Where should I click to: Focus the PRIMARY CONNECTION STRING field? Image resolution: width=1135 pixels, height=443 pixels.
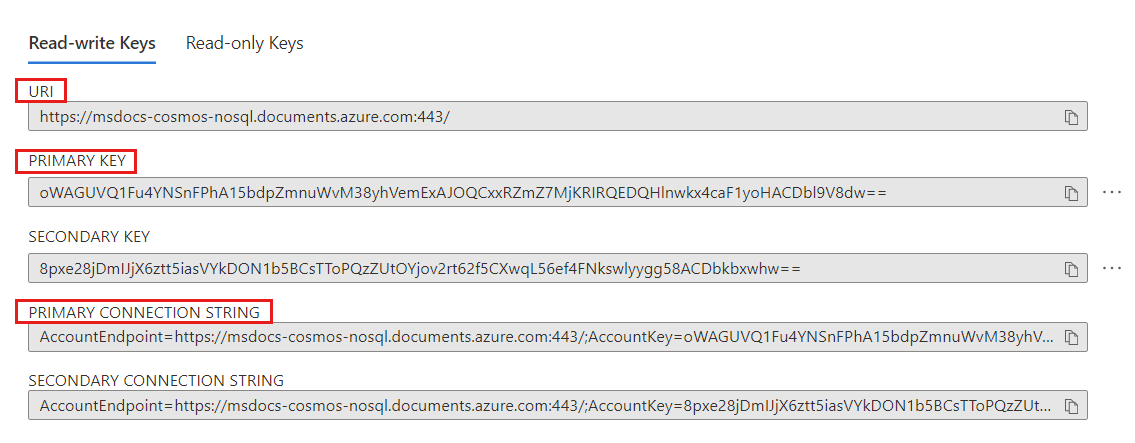[x=500, y=338]
